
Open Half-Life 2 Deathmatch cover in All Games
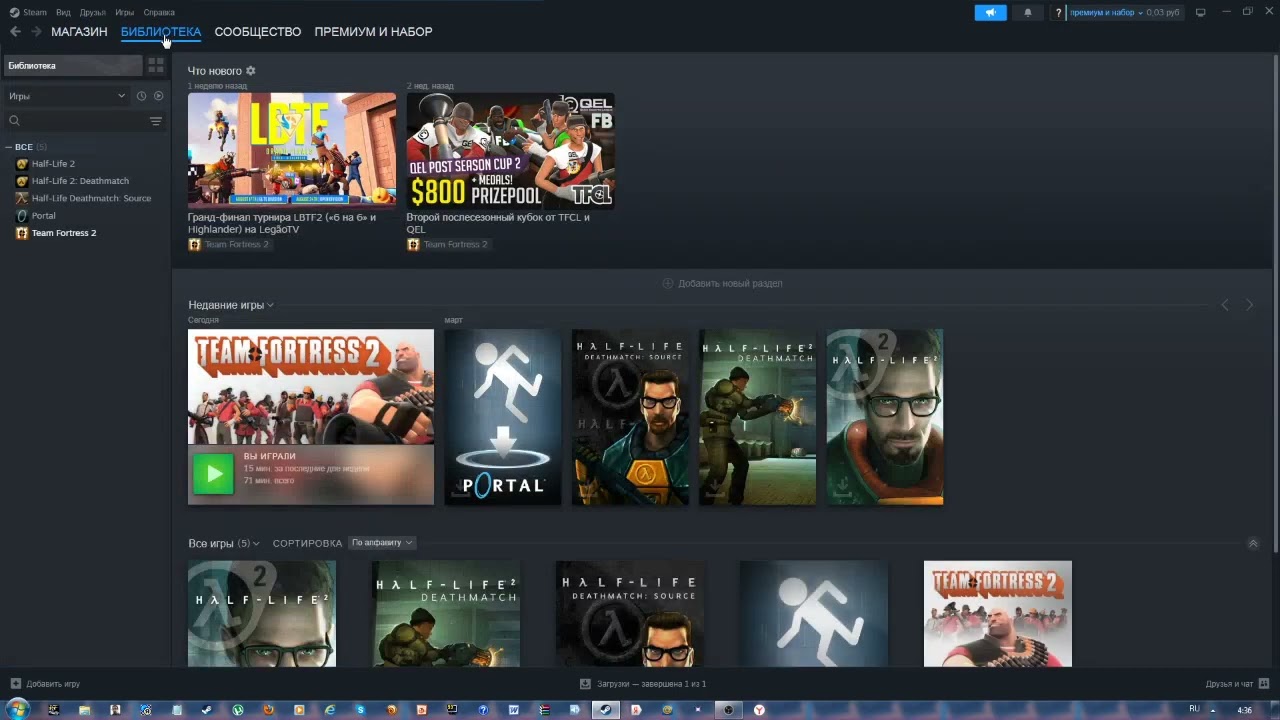coord(446,614)
